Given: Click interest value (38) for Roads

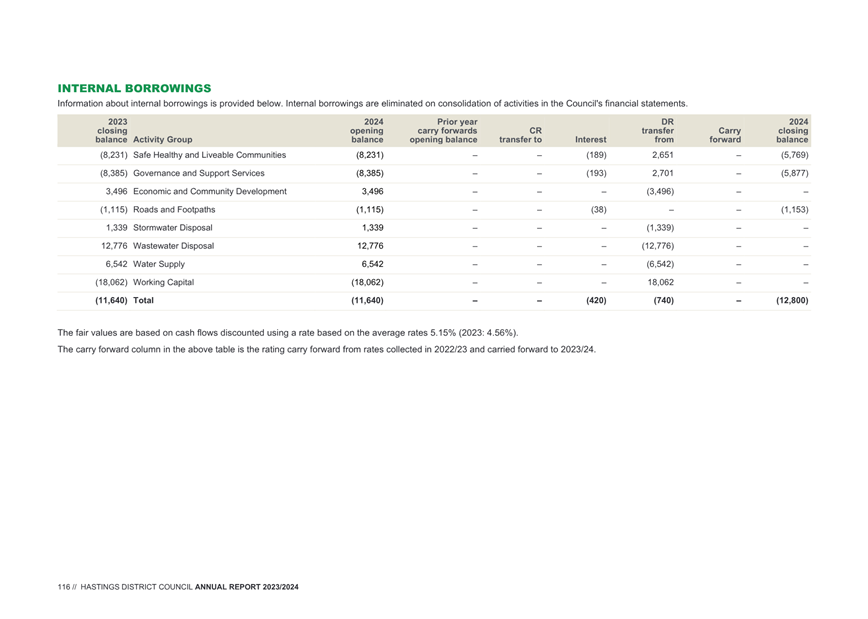Looking at the screenshot, I should pos(598,210).
